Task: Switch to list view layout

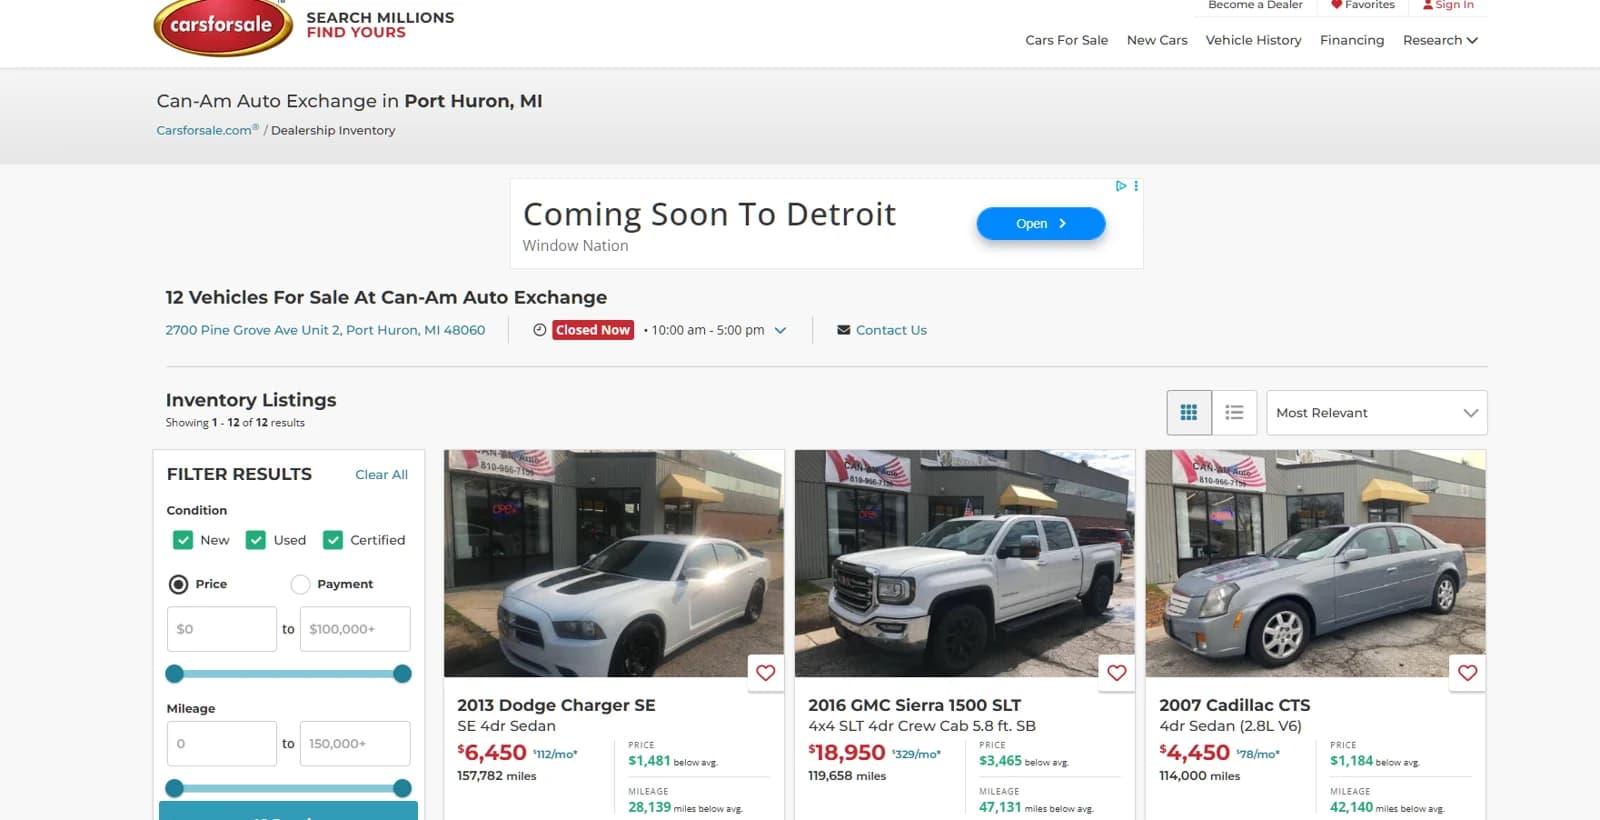Action: pos(1234,412)
